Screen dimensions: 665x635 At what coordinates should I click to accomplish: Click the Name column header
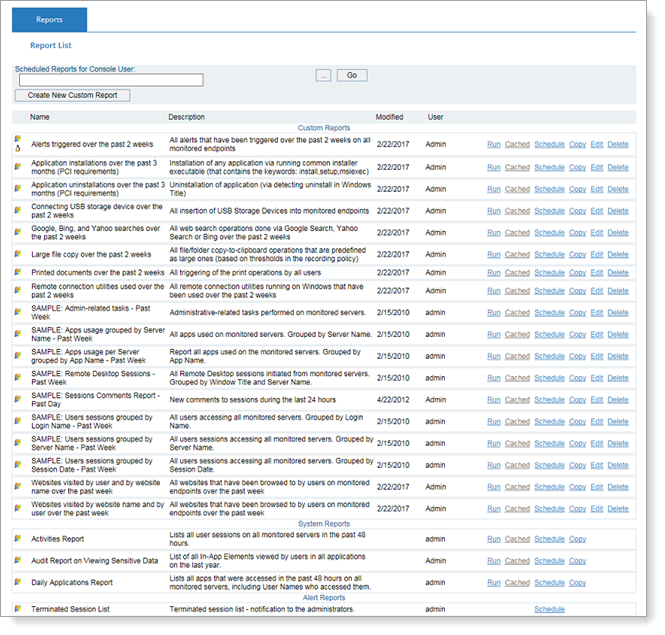(40, 117)
